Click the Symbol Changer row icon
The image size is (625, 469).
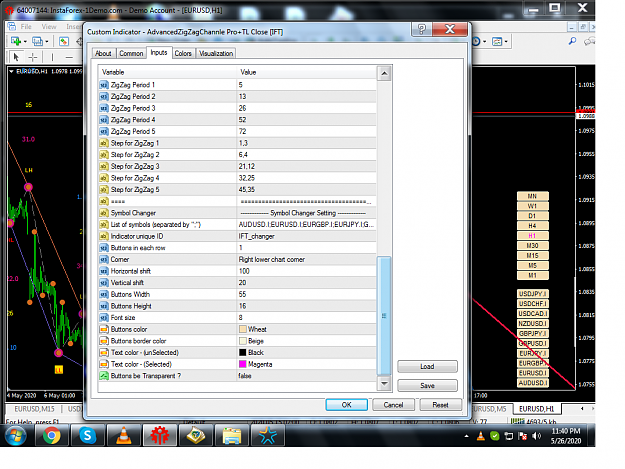pos(104,213)
